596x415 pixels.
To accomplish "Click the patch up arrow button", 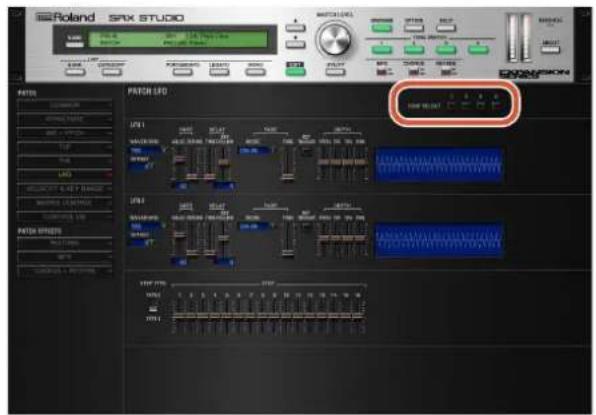I will coord(295,28).
